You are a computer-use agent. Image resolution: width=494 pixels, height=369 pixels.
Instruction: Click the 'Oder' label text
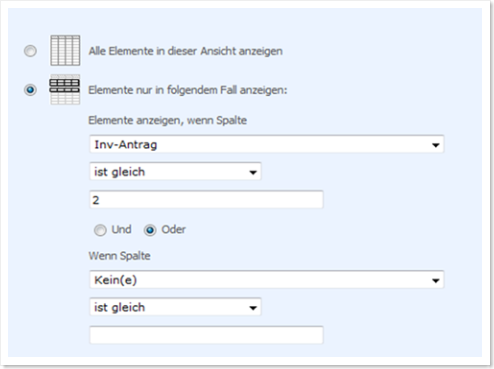point(173,229)
